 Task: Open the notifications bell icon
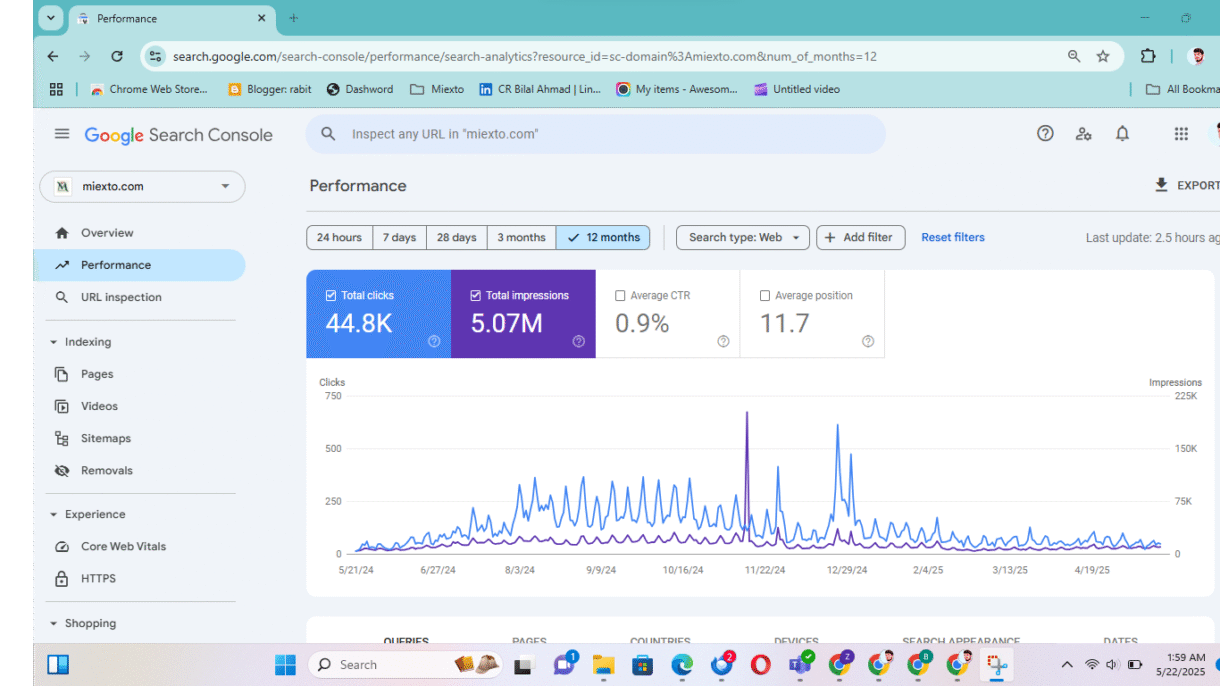tap(1122, 134)
